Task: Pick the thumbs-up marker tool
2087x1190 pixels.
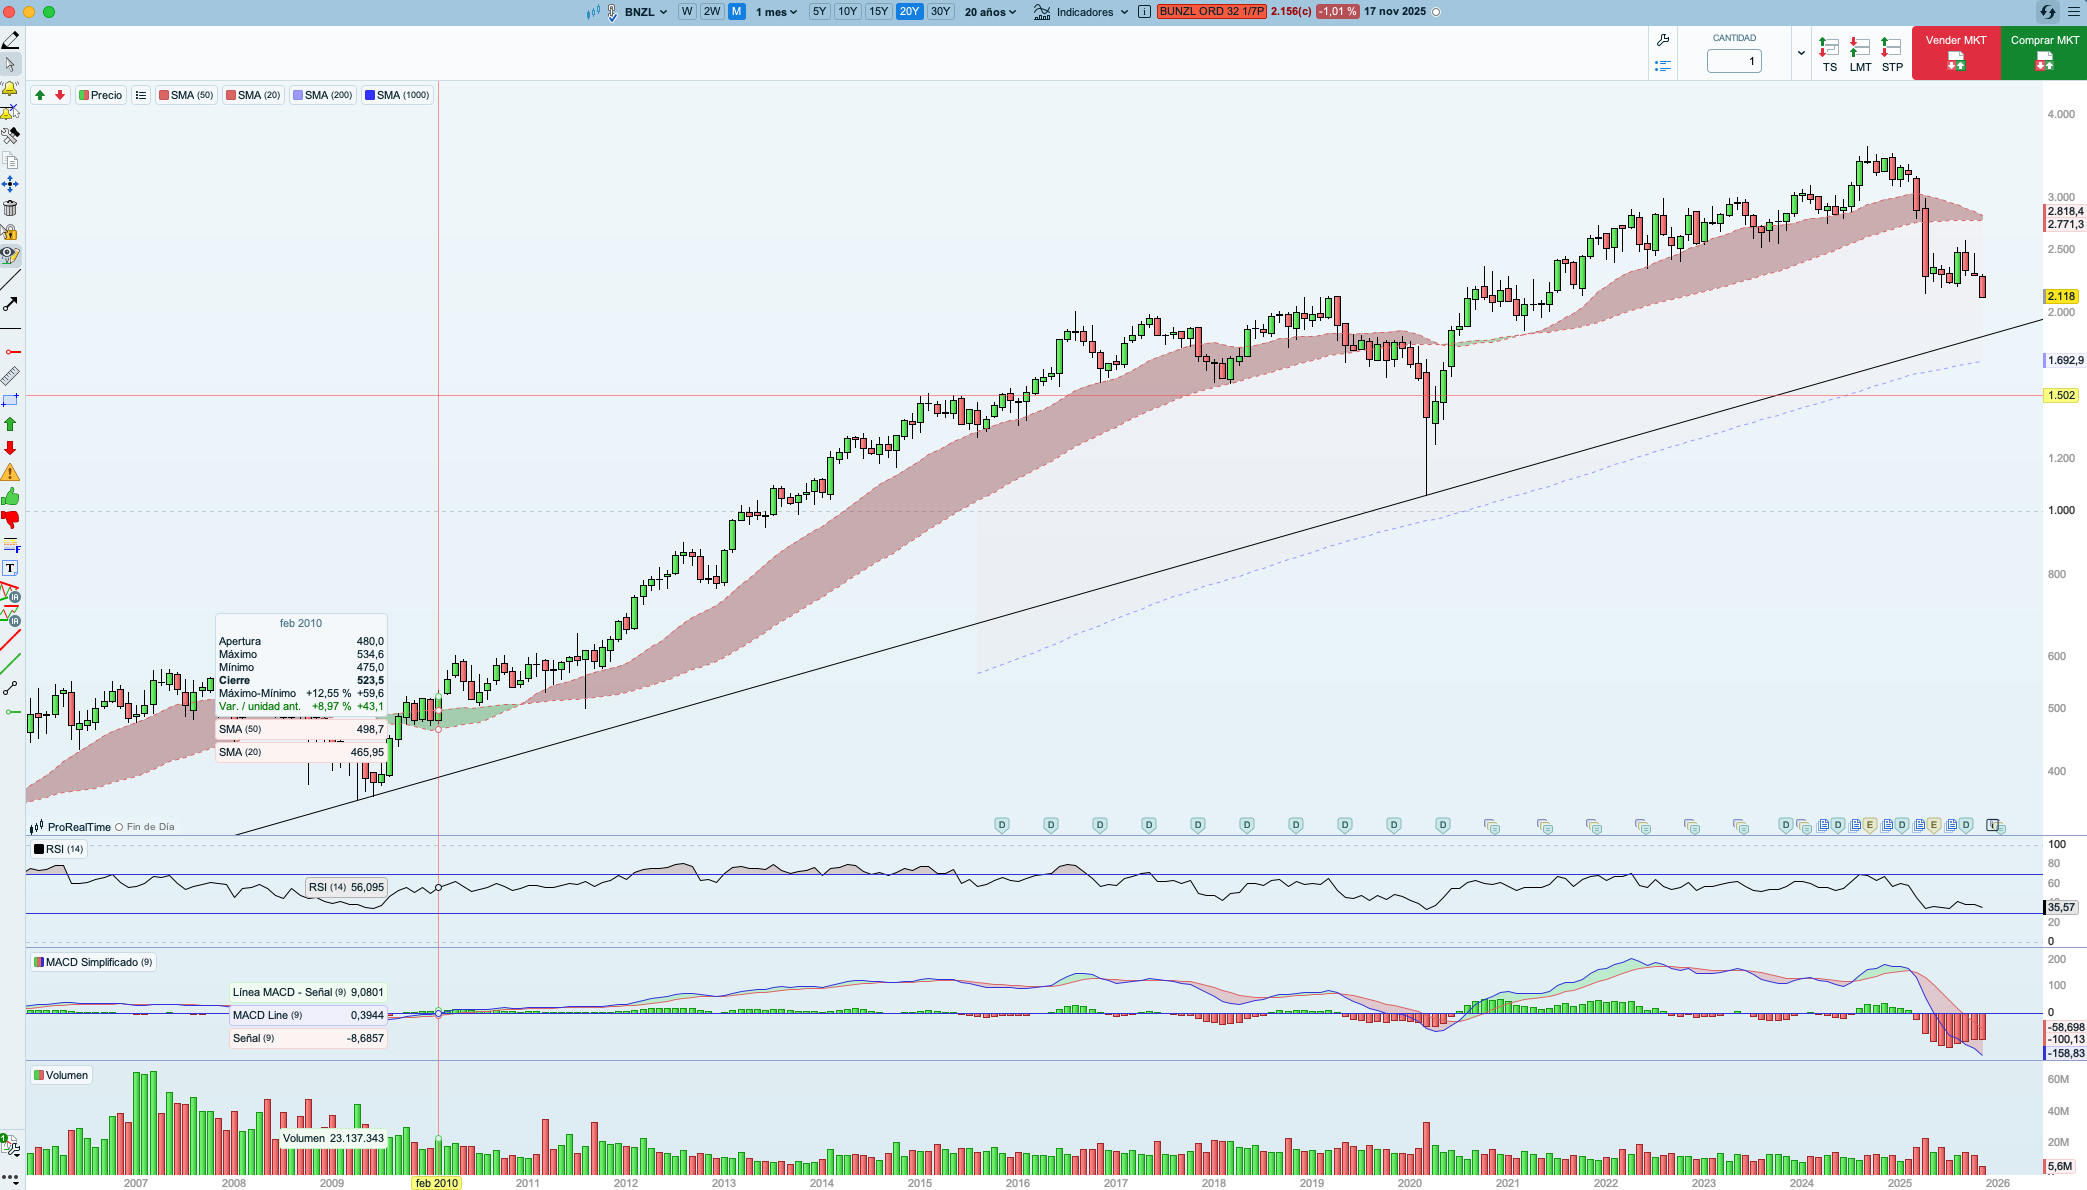Action: [x=10, y=497]
